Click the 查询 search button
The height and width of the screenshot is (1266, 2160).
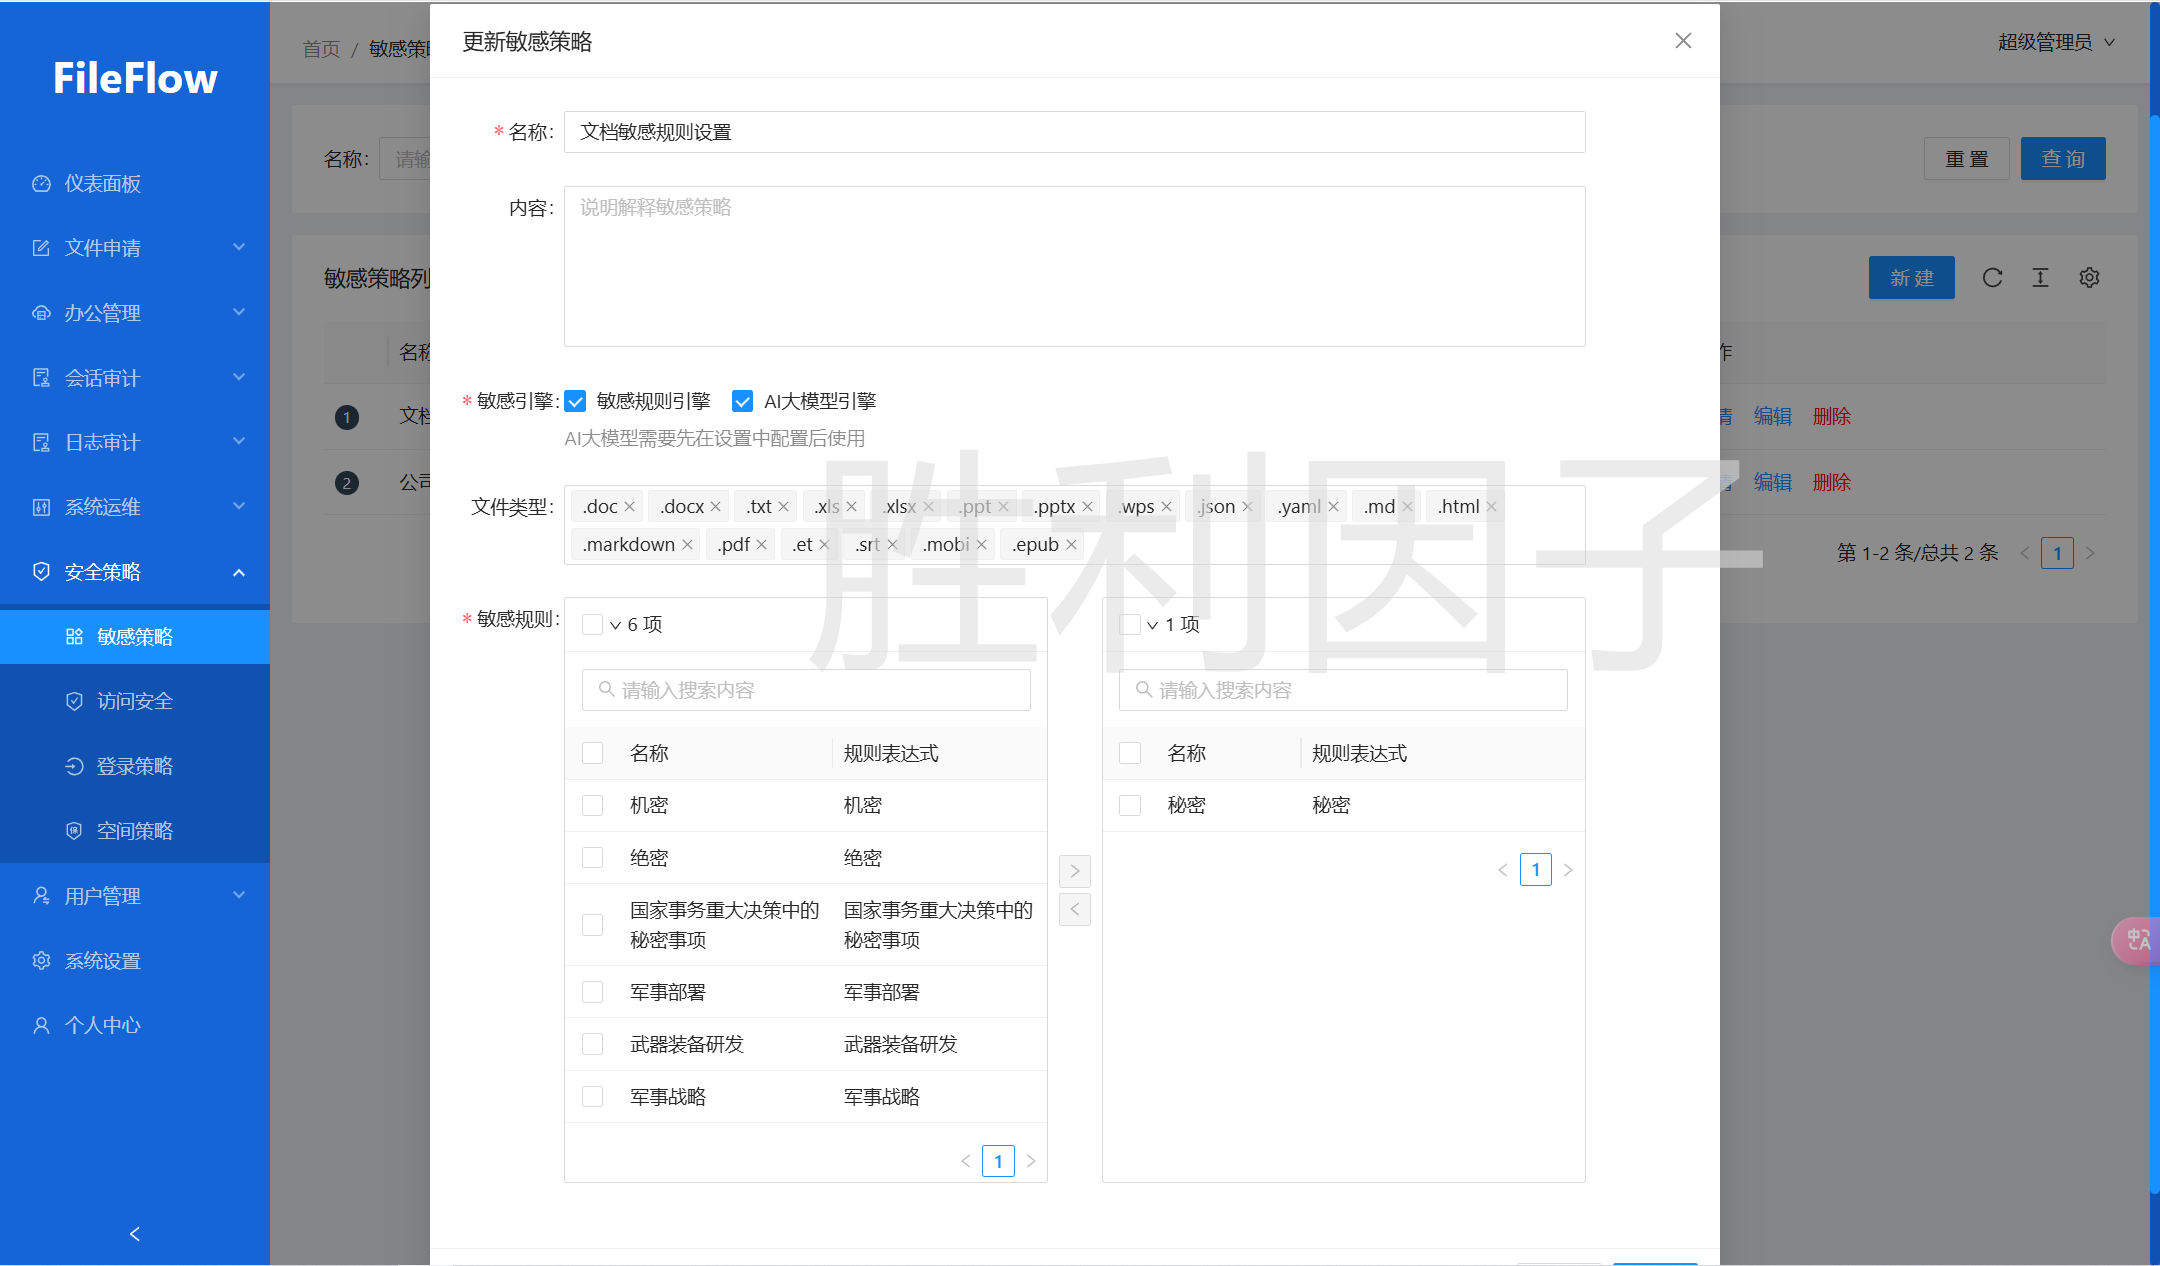point(2063,158)
